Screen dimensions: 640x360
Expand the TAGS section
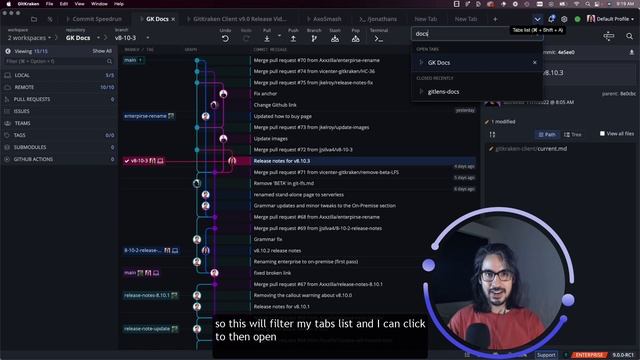click(x=59, y=135)
